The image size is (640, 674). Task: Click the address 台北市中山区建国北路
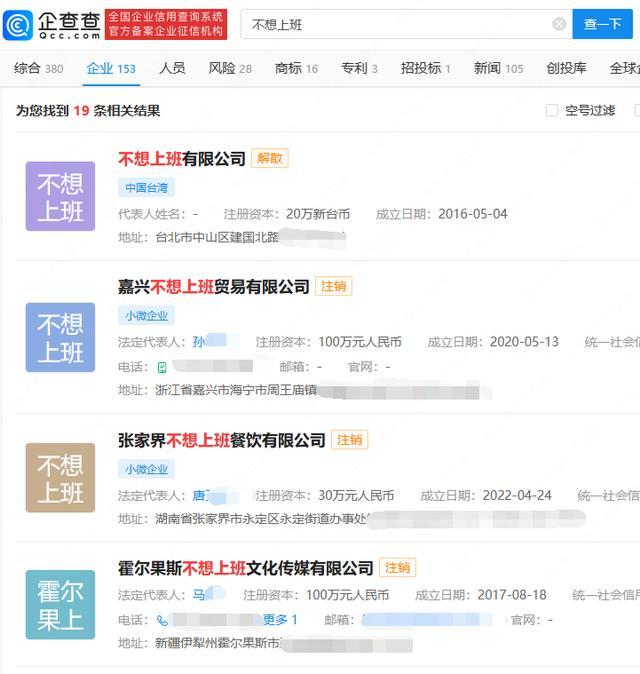pyautogui.click(x=217, y=237)
